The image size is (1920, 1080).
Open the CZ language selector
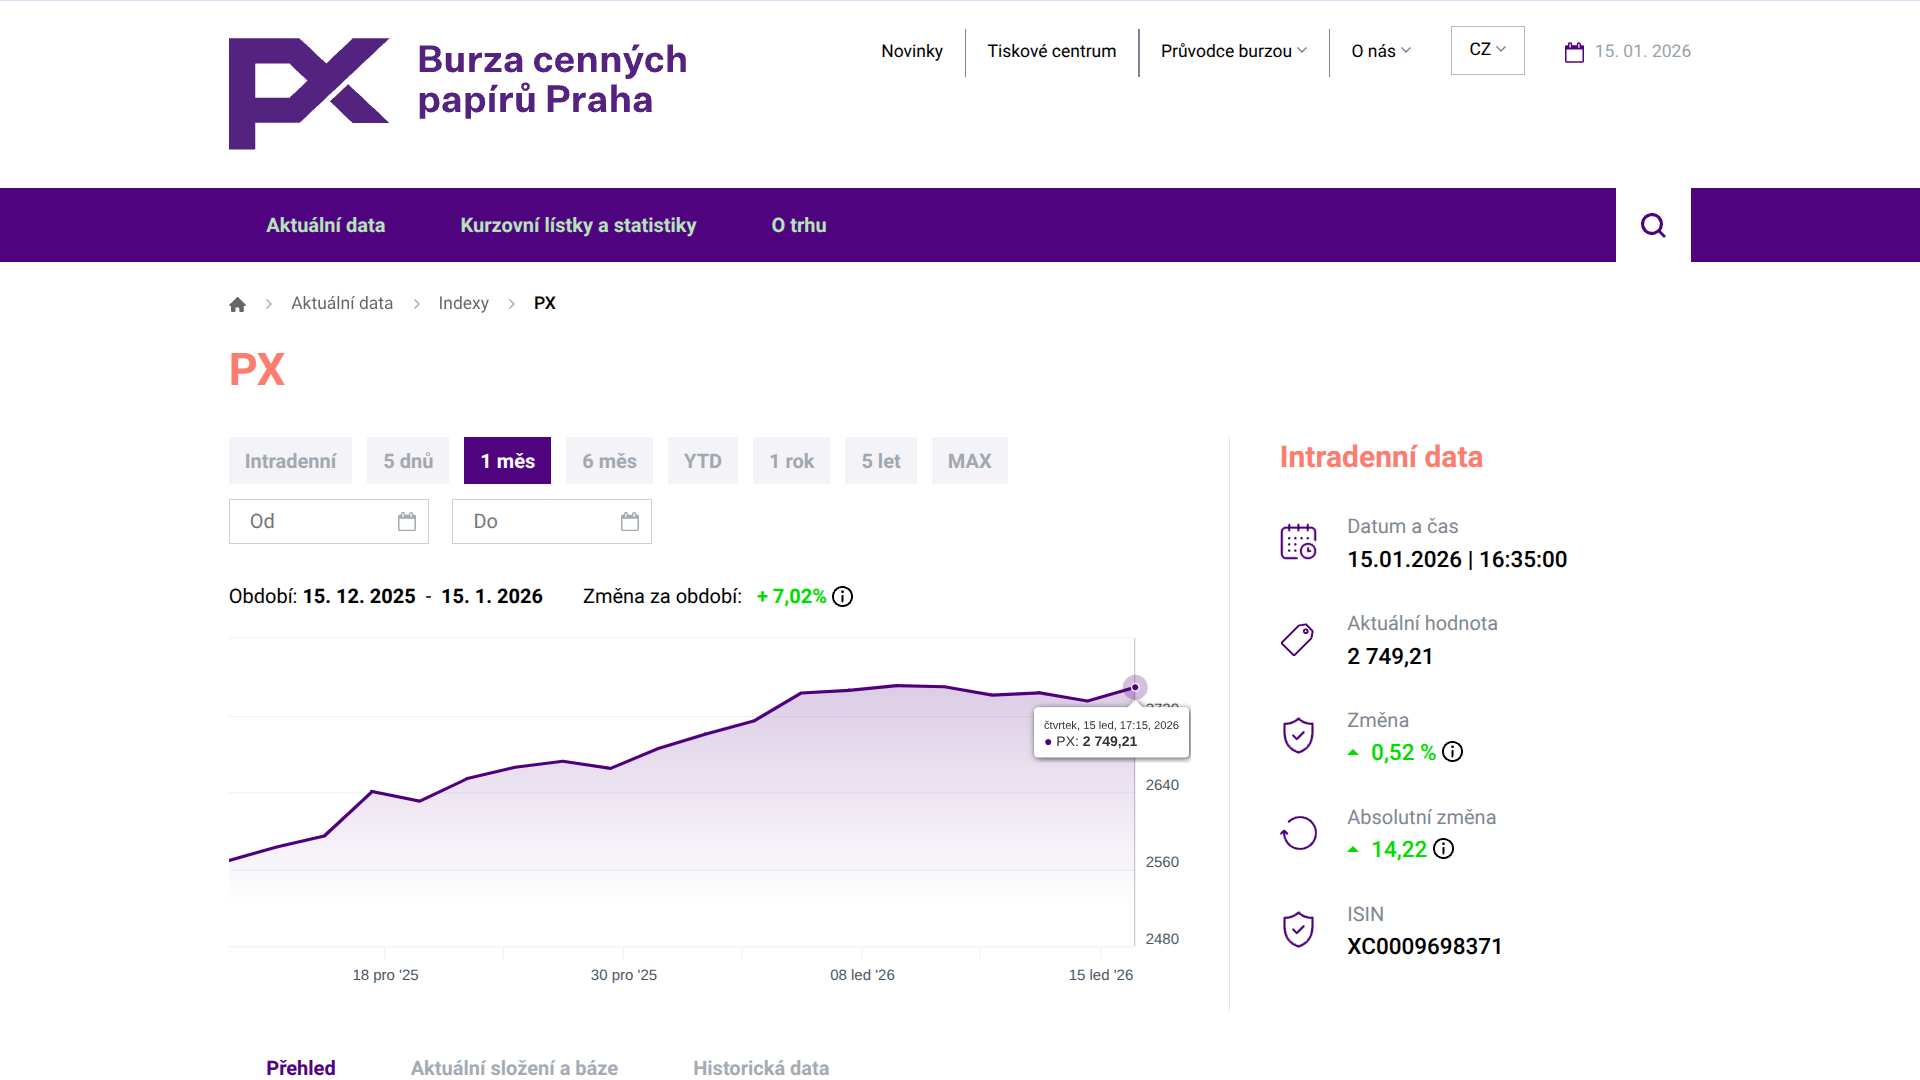(1487, 50)
